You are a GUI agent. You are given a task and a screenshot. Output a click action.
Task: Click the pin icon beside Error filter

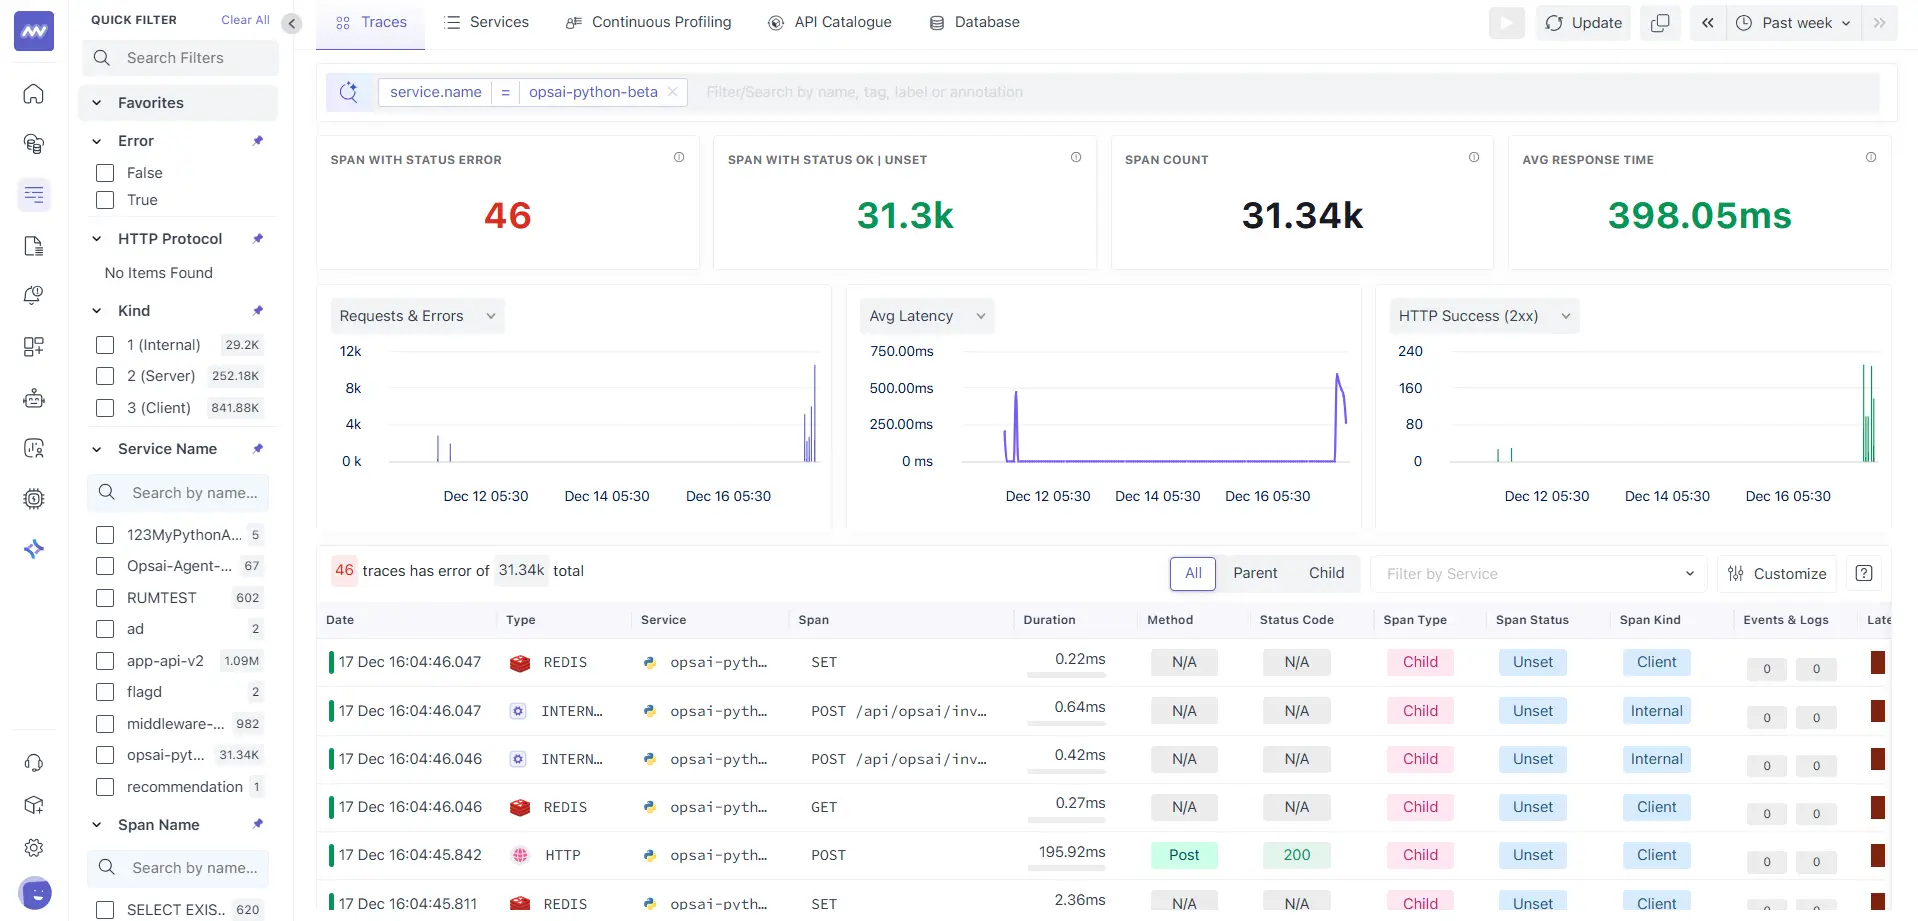[258, 141]
